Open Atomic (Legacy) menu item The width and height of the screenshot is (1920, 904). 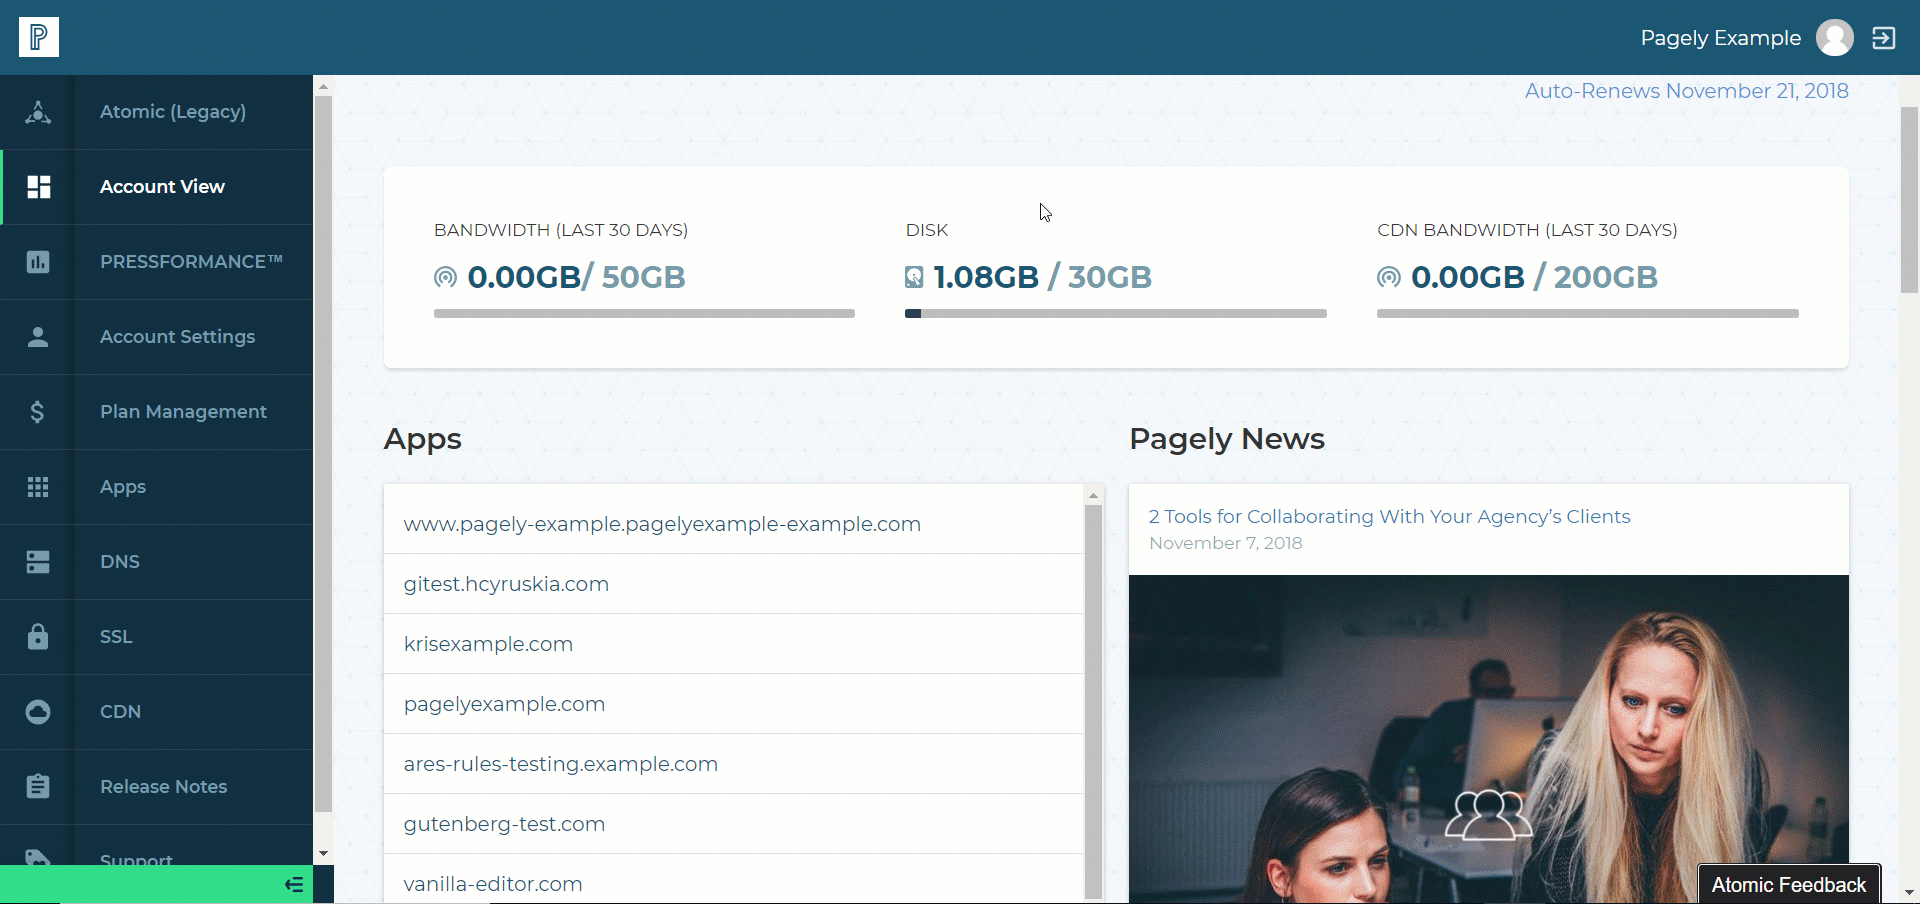coord(173,112)
